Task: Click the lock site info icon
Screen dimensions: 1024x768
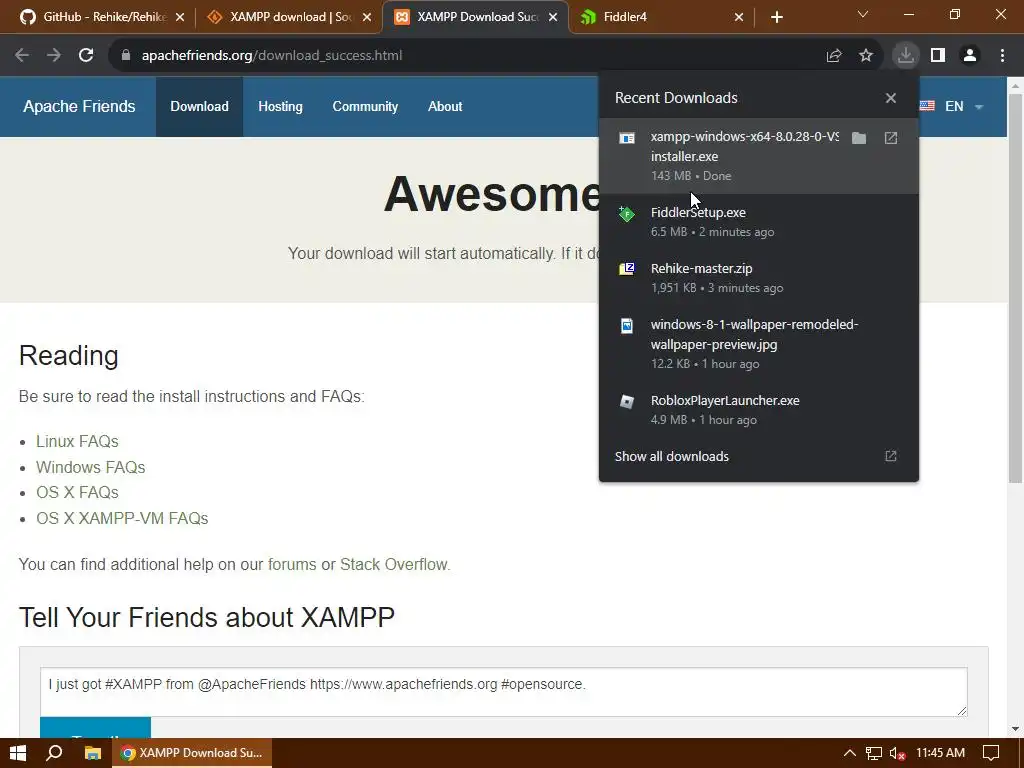Action: 126,56
